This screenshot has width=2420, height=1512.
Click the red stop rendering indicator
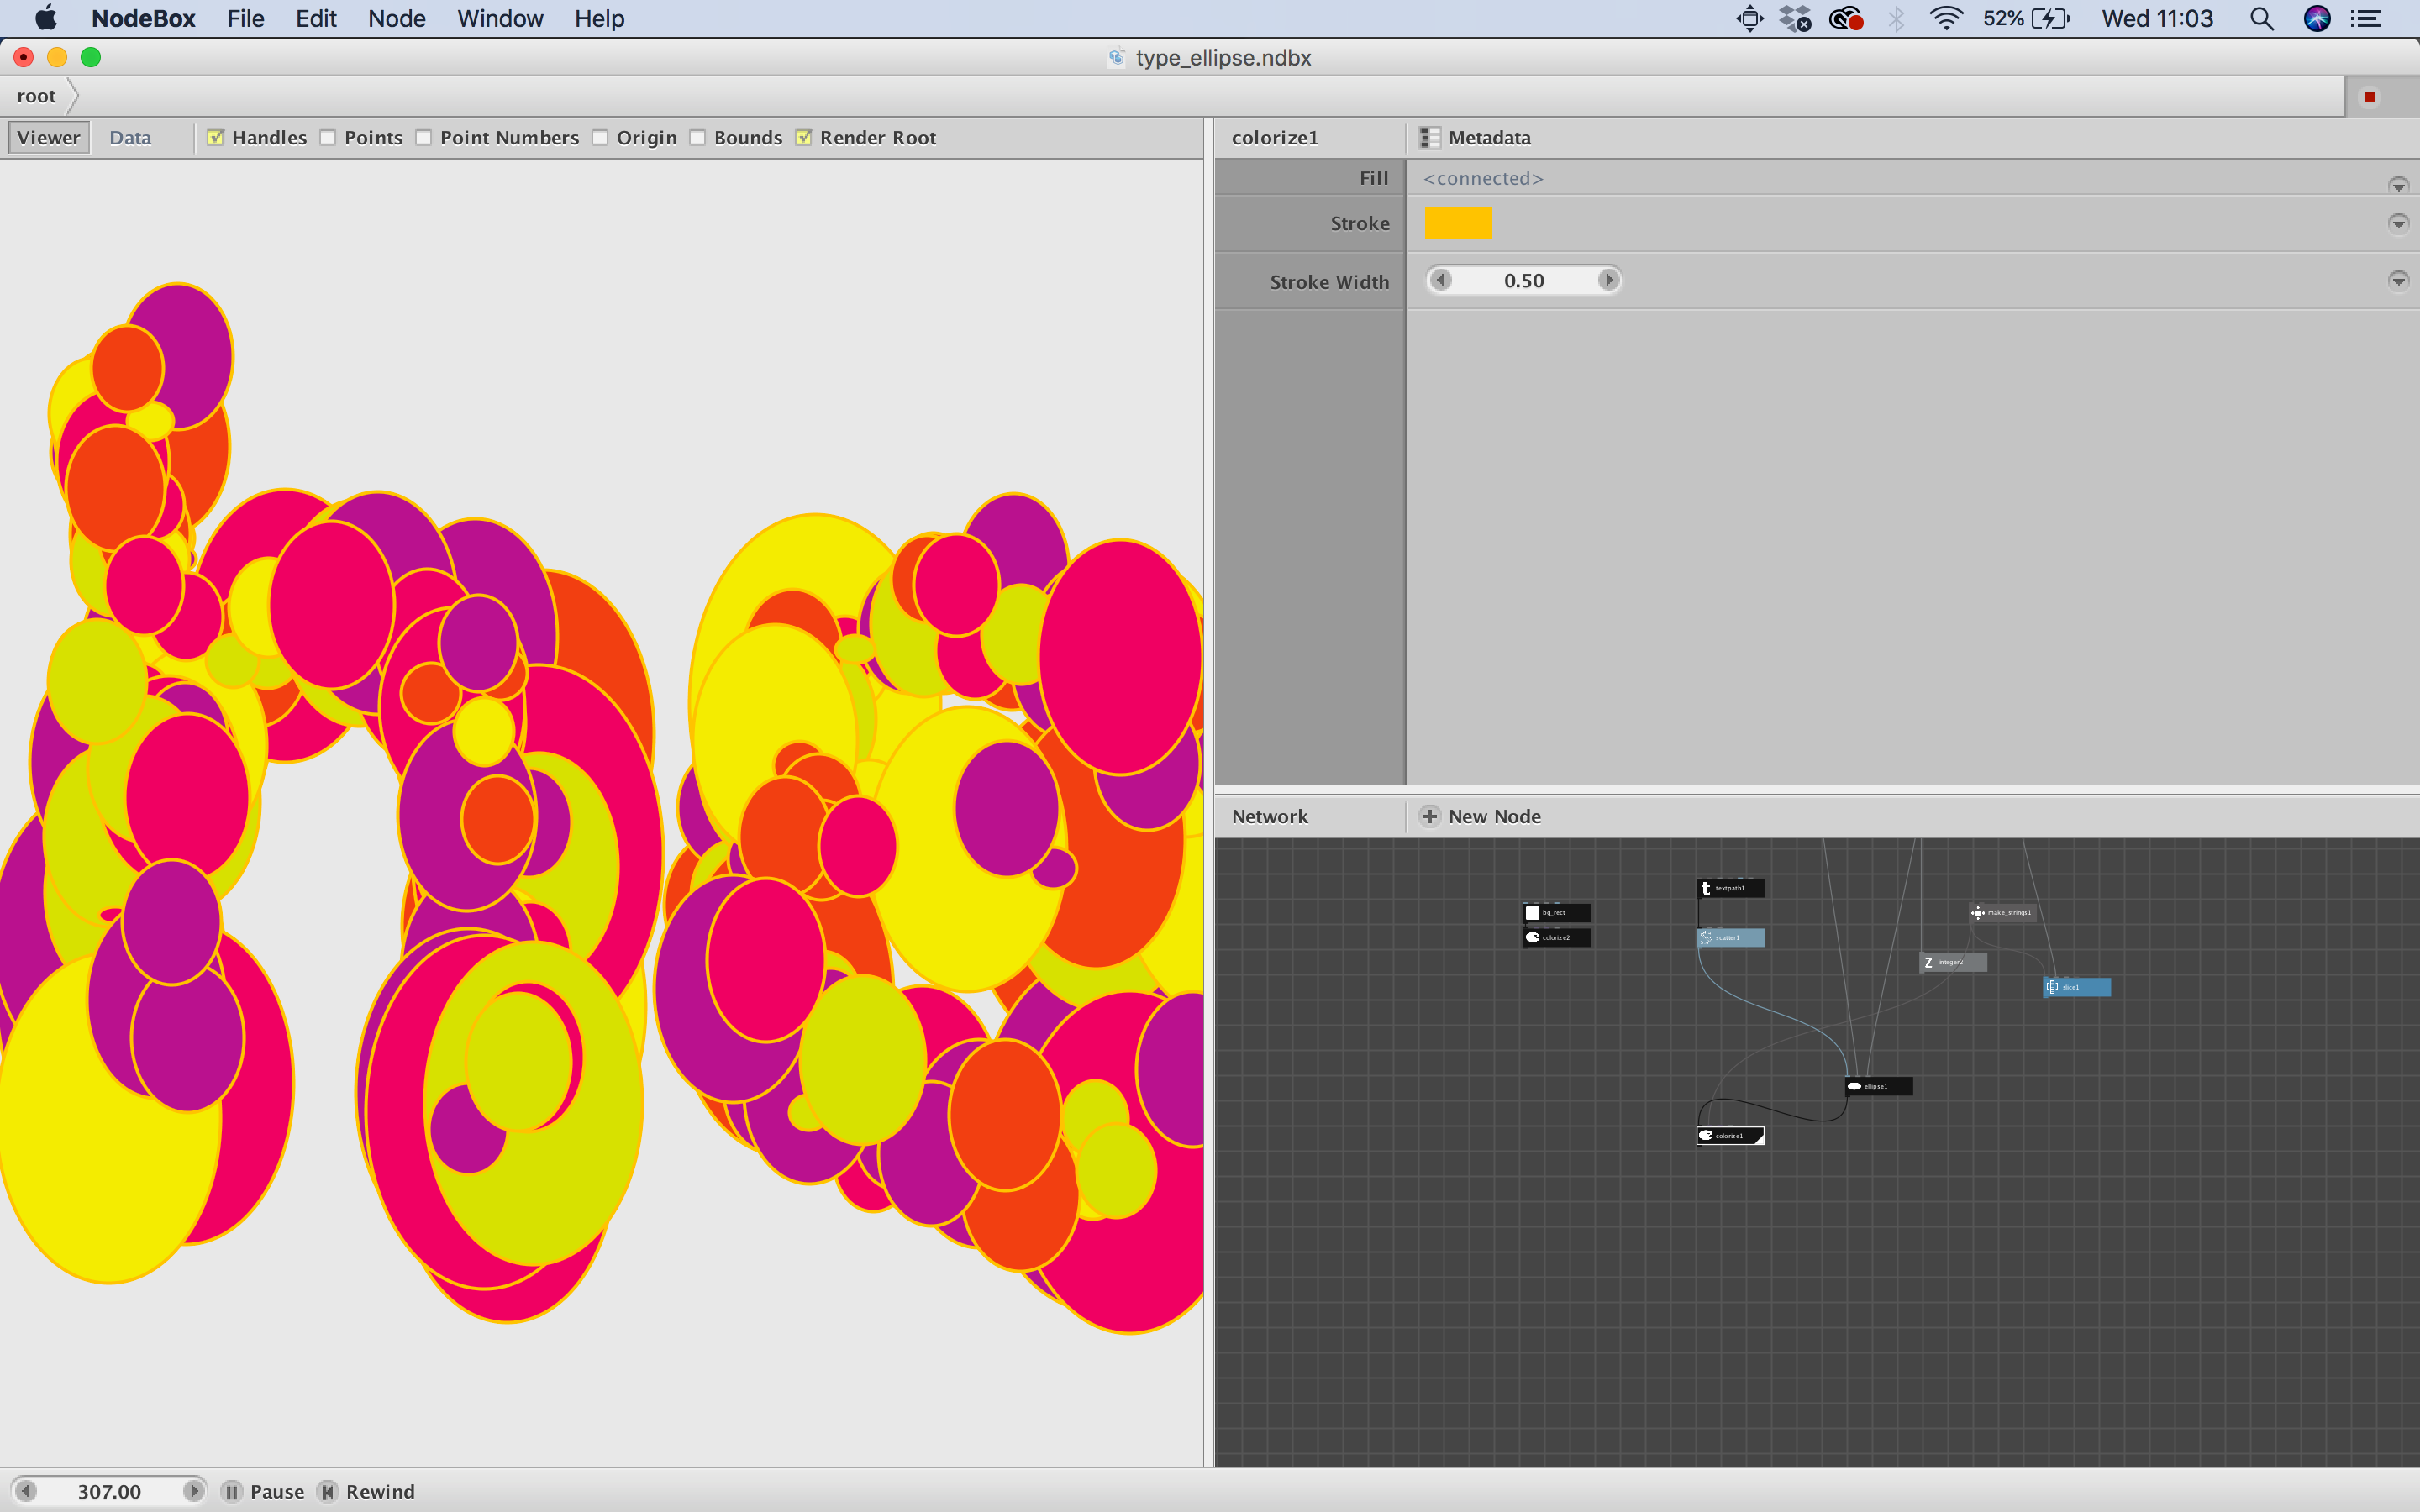(2369, 97)
